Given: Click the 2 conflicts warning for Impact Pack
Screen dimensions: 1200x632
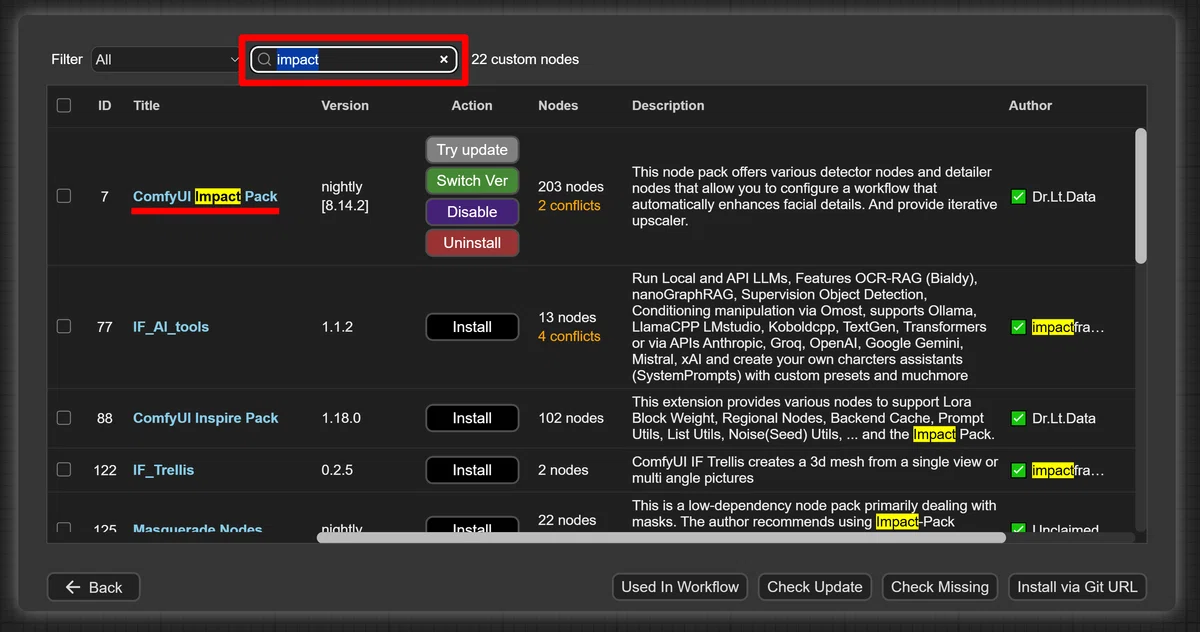Looking at the screenshot, I should (x=569, y=206).
